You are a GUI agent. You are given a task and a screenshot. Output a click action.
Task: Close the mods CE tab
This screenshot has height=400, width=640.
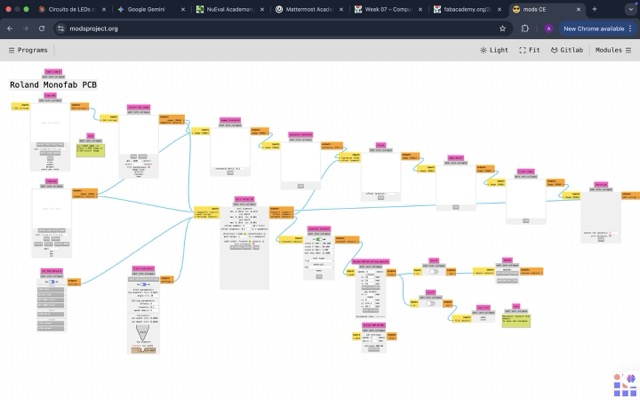pos(578,9)
